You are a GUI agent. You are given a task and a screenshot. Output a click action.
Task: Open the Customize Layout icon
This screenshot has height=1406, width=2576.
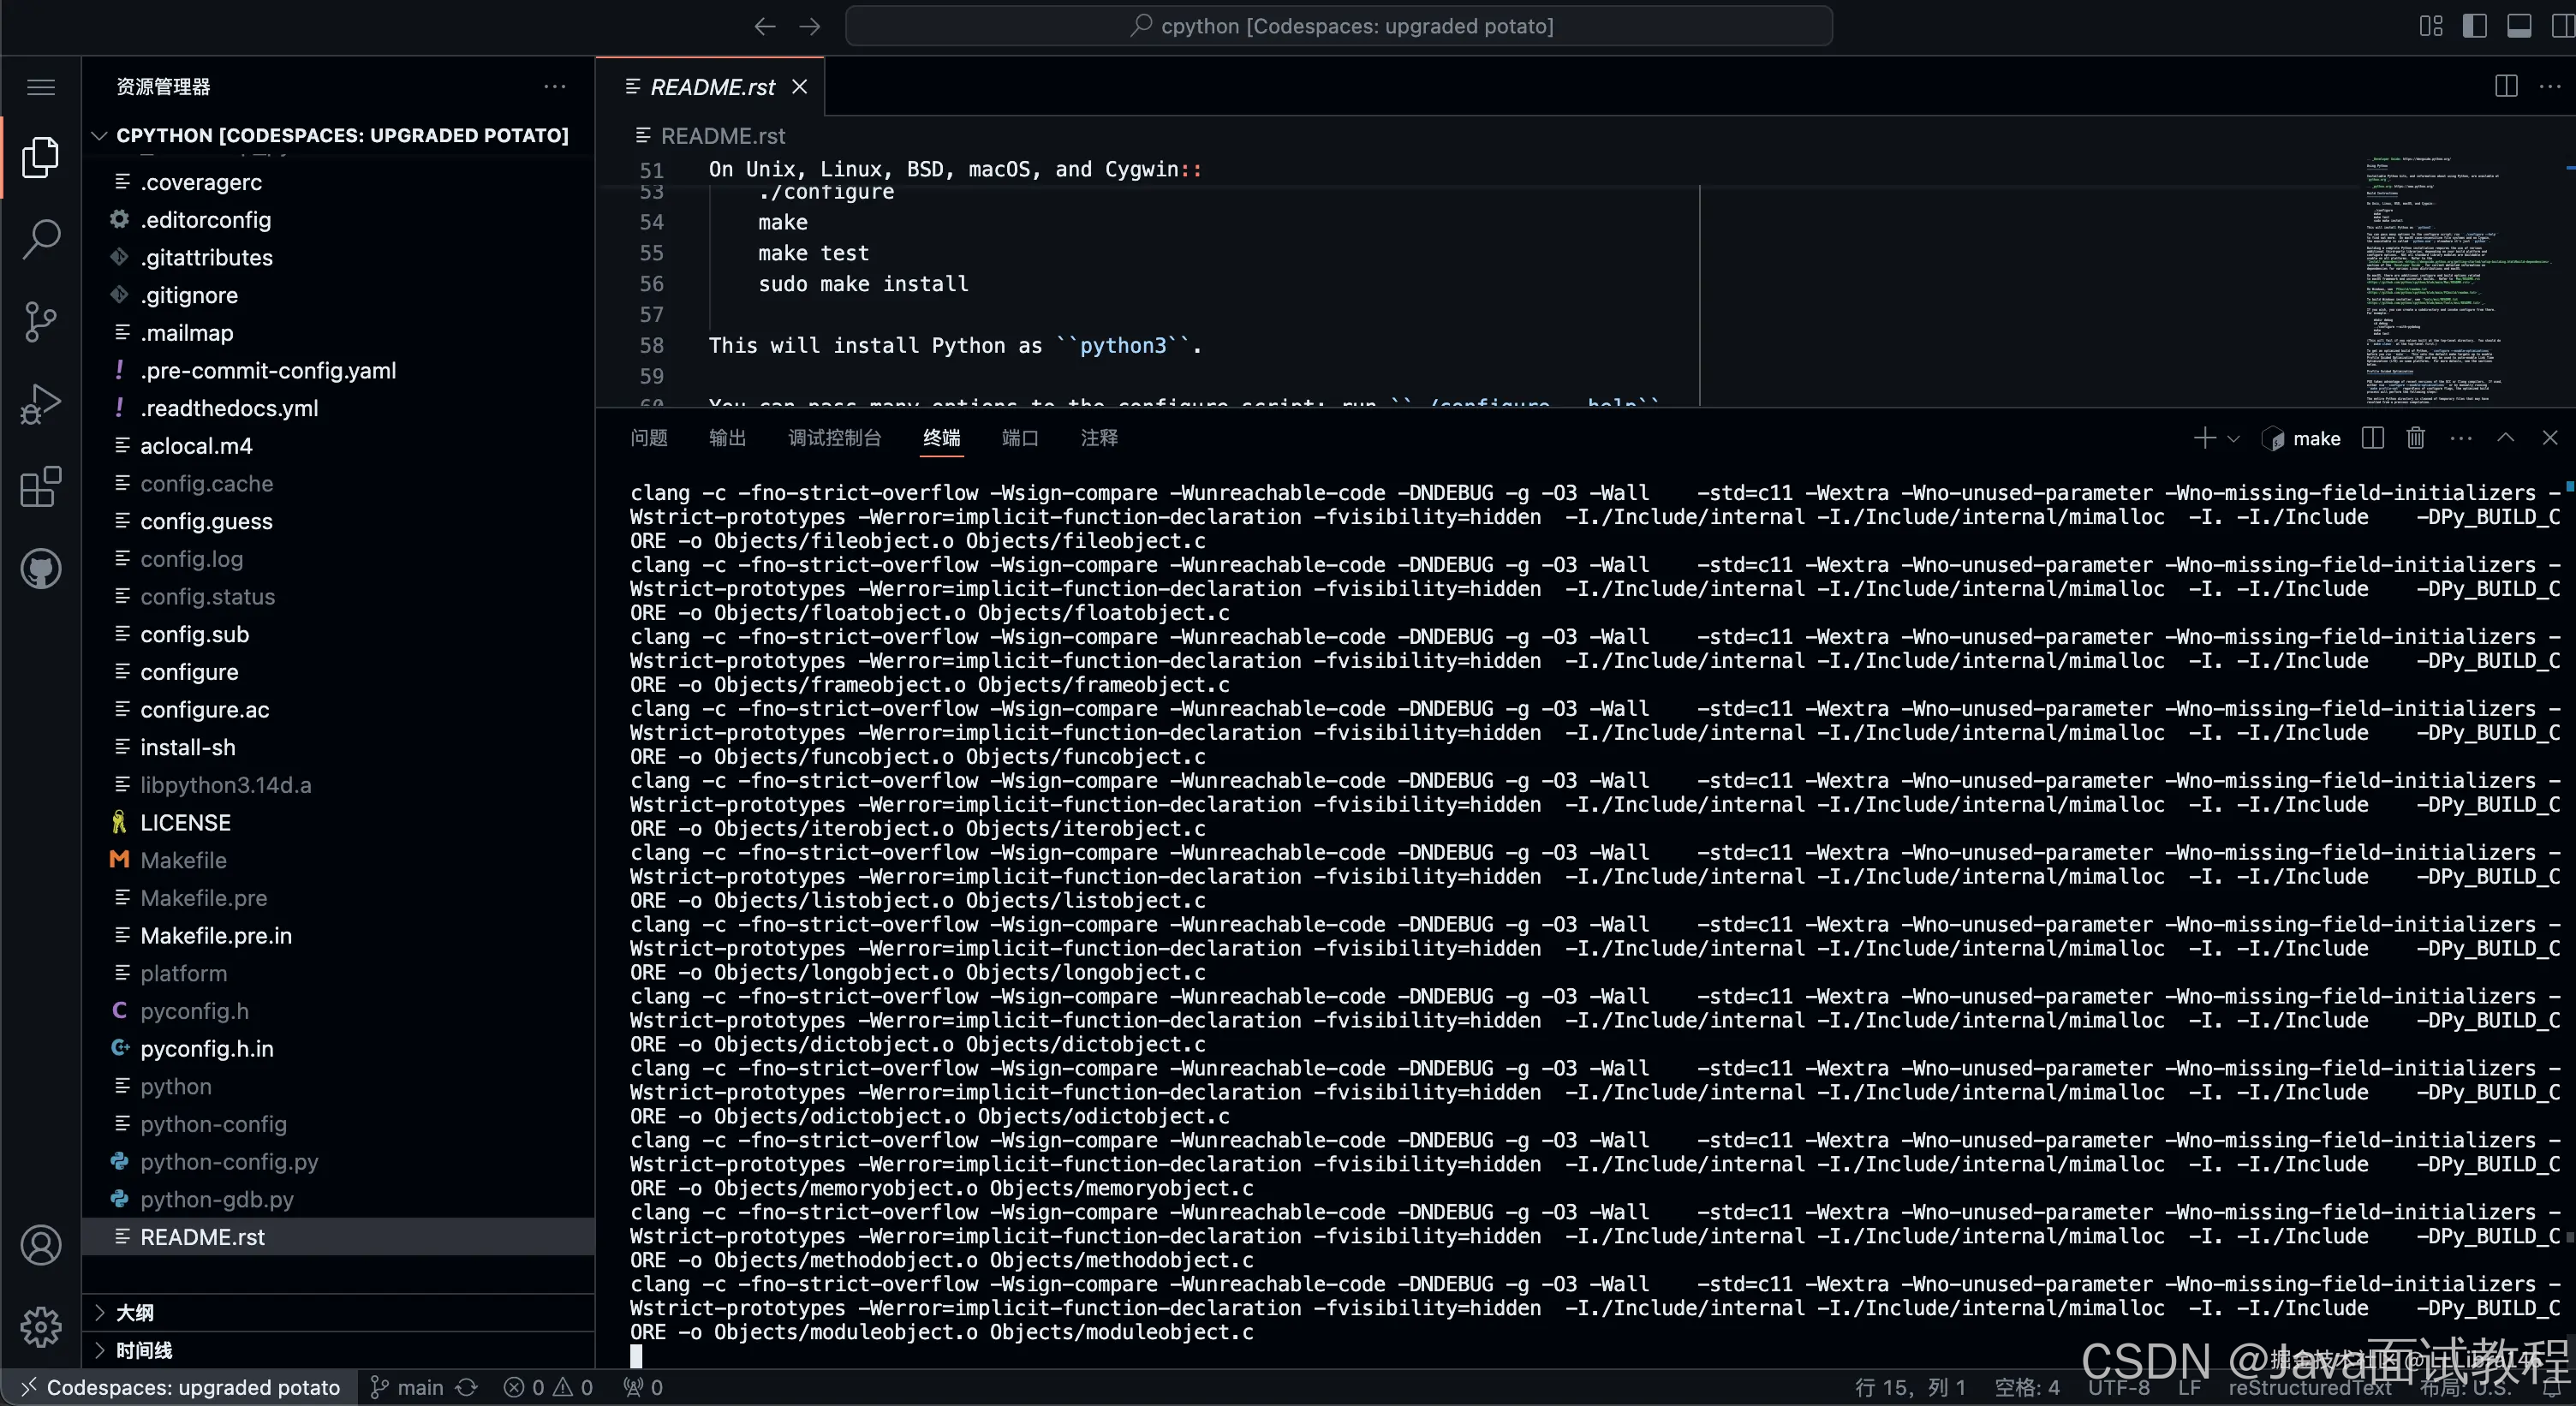[2431, 26]
